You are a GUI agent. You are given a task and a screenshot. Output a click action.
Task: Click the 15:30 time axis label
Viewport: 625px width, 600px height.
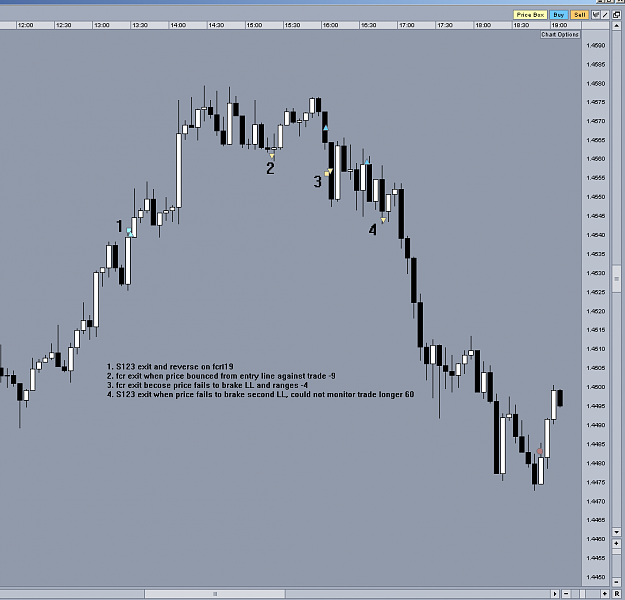(292, 25)
